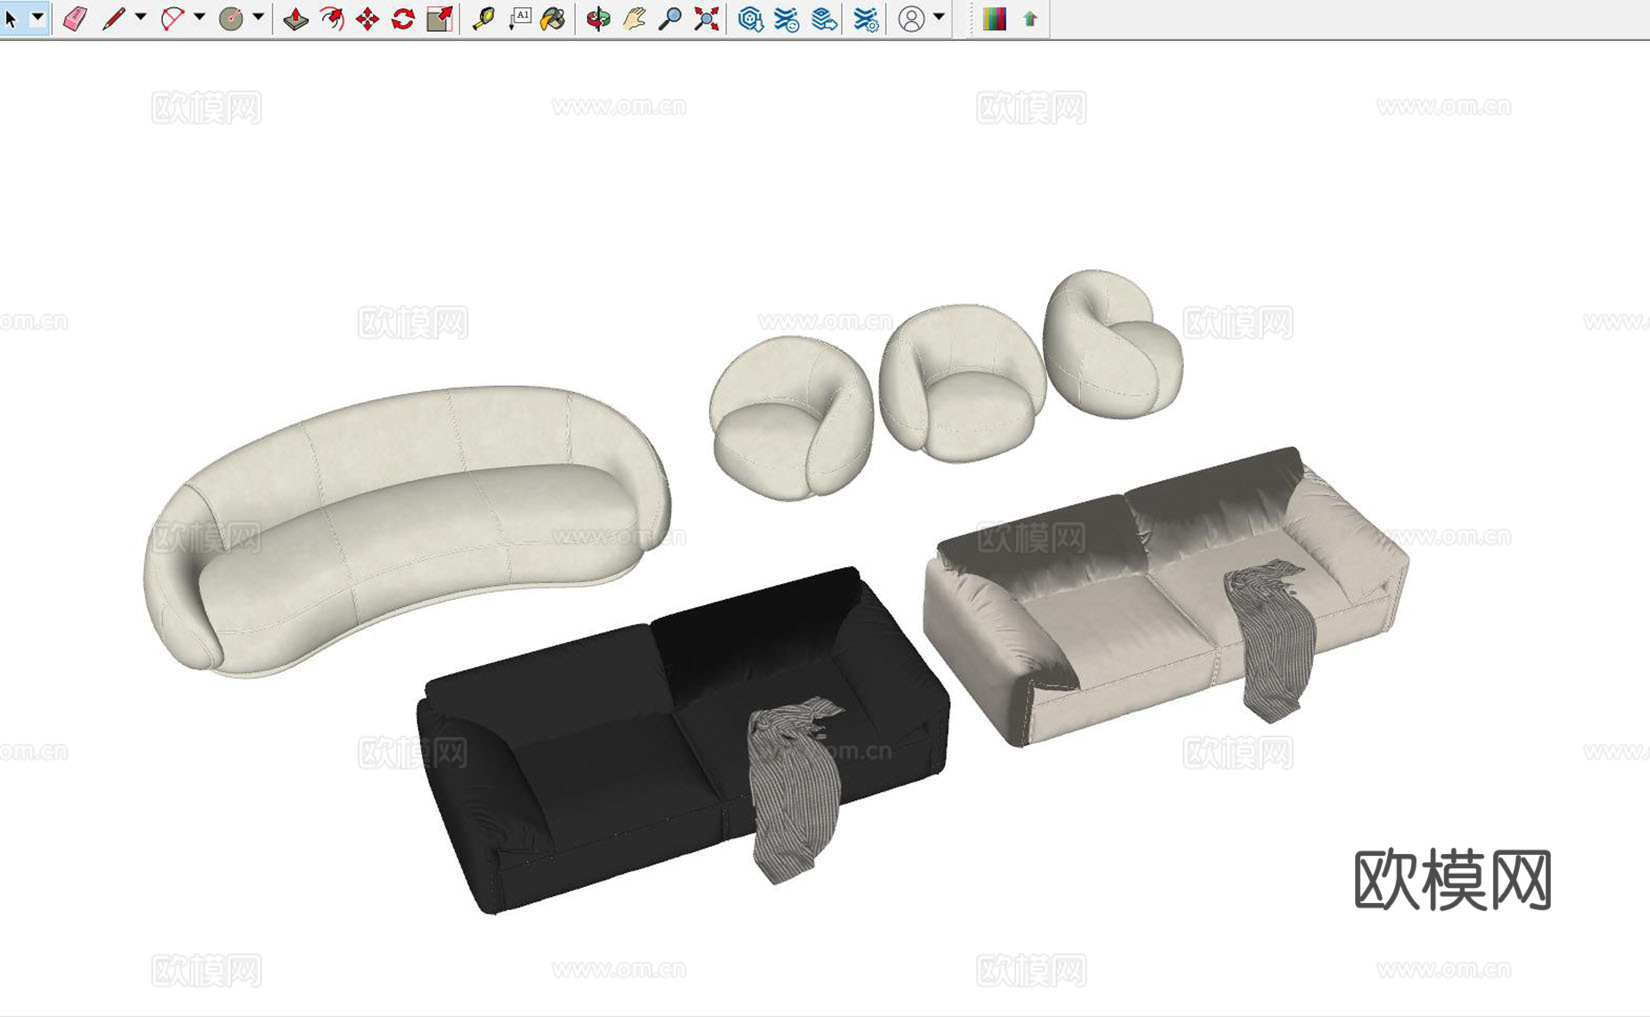
Task: Activate the Line pencil tool
Action: [x=113, y=18]
